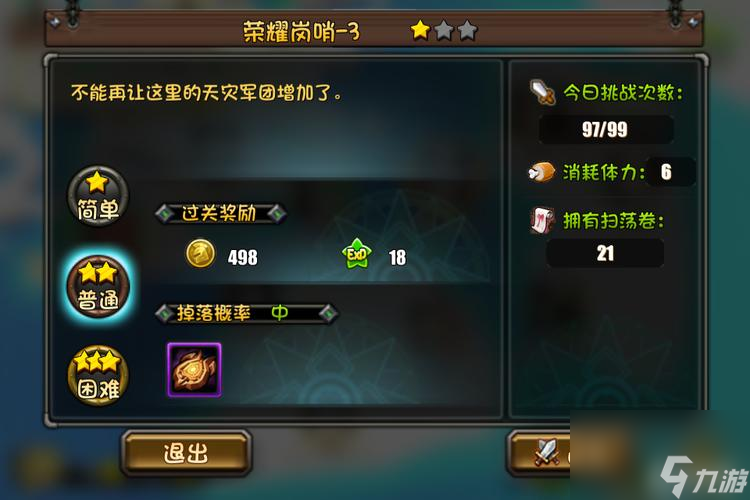Click the gold coin reward icon
The width and height of the screenshot is (750, 500).
coord(200,254)
